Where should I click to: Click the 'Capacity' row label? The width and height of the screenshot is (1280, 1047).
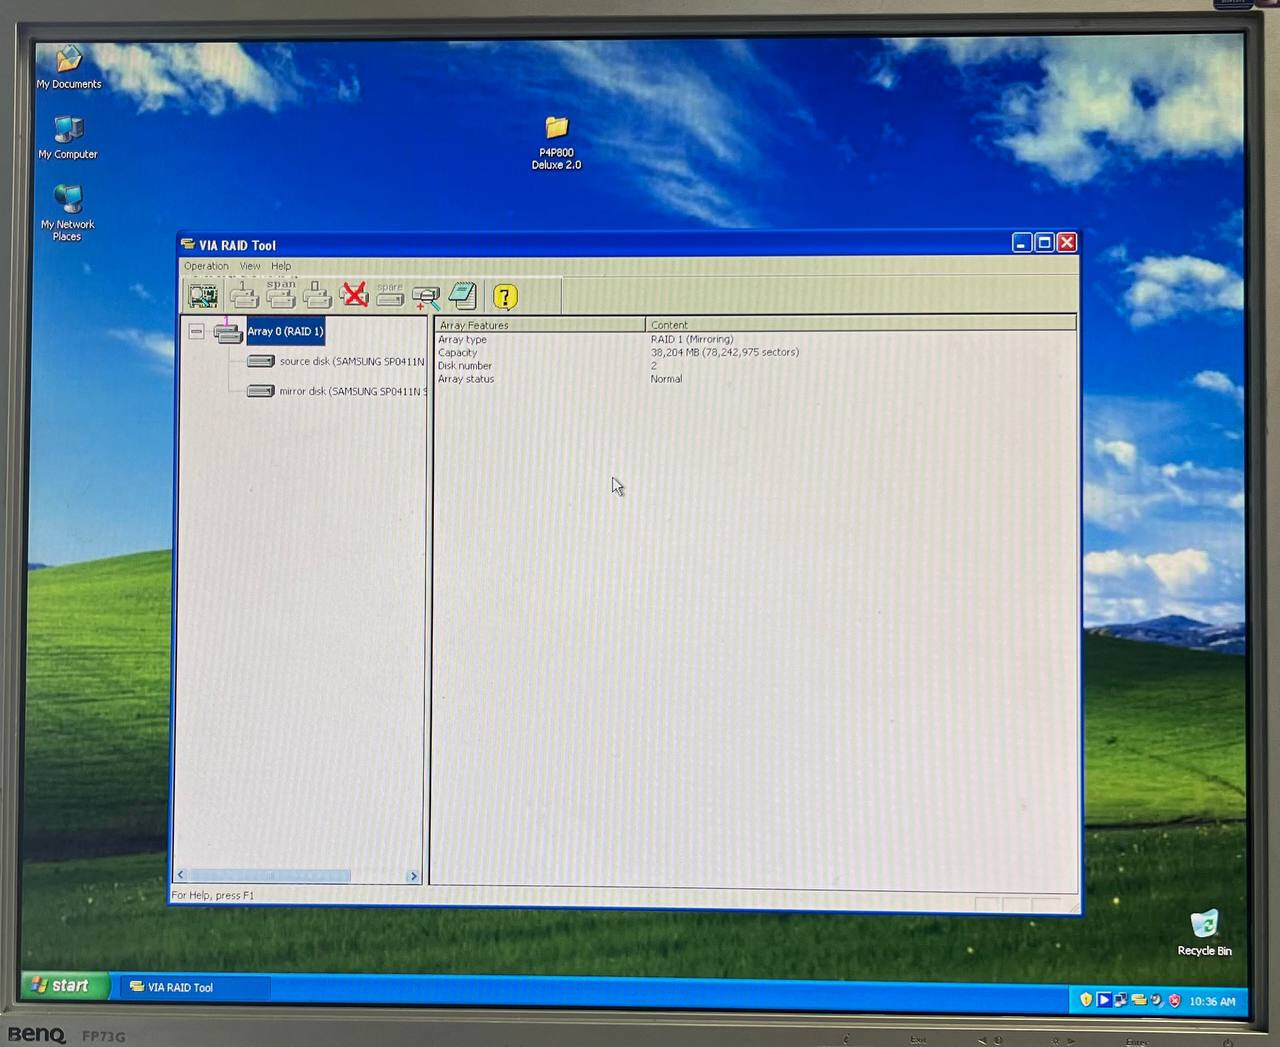click(x=457, y=353)
